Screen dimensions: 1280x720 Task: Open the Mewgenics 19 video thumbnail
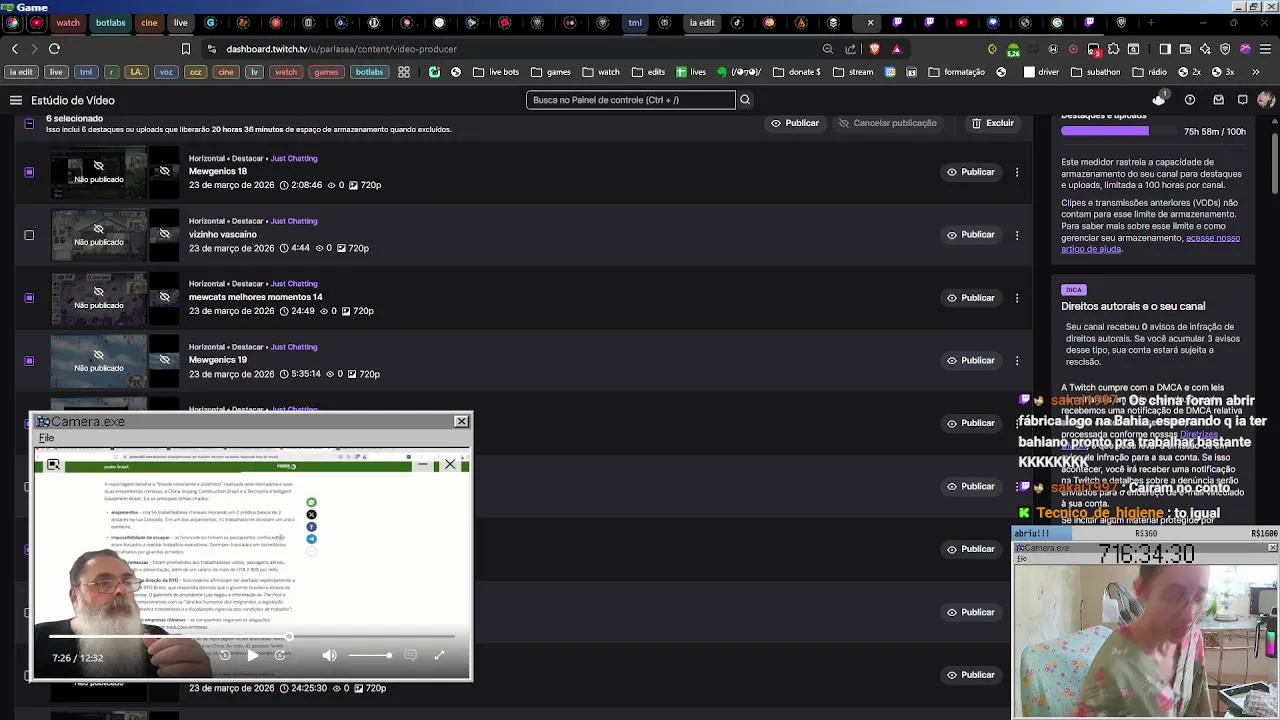[99, 360]
